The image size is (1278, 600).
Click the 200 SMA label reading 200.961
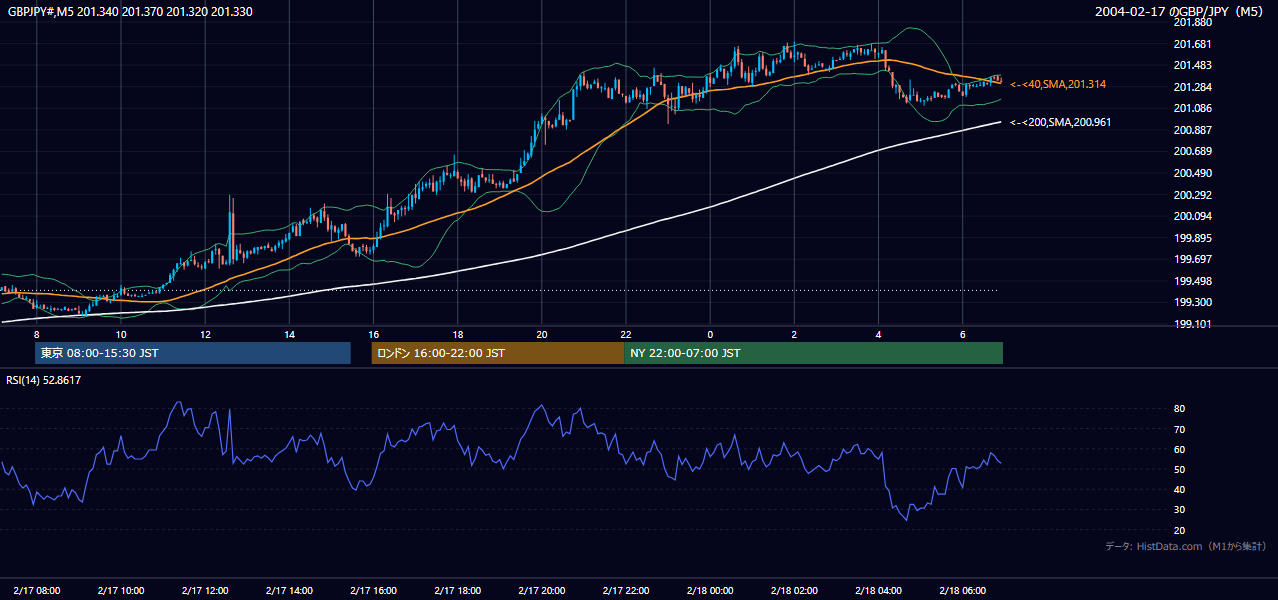coord(1060,122)
